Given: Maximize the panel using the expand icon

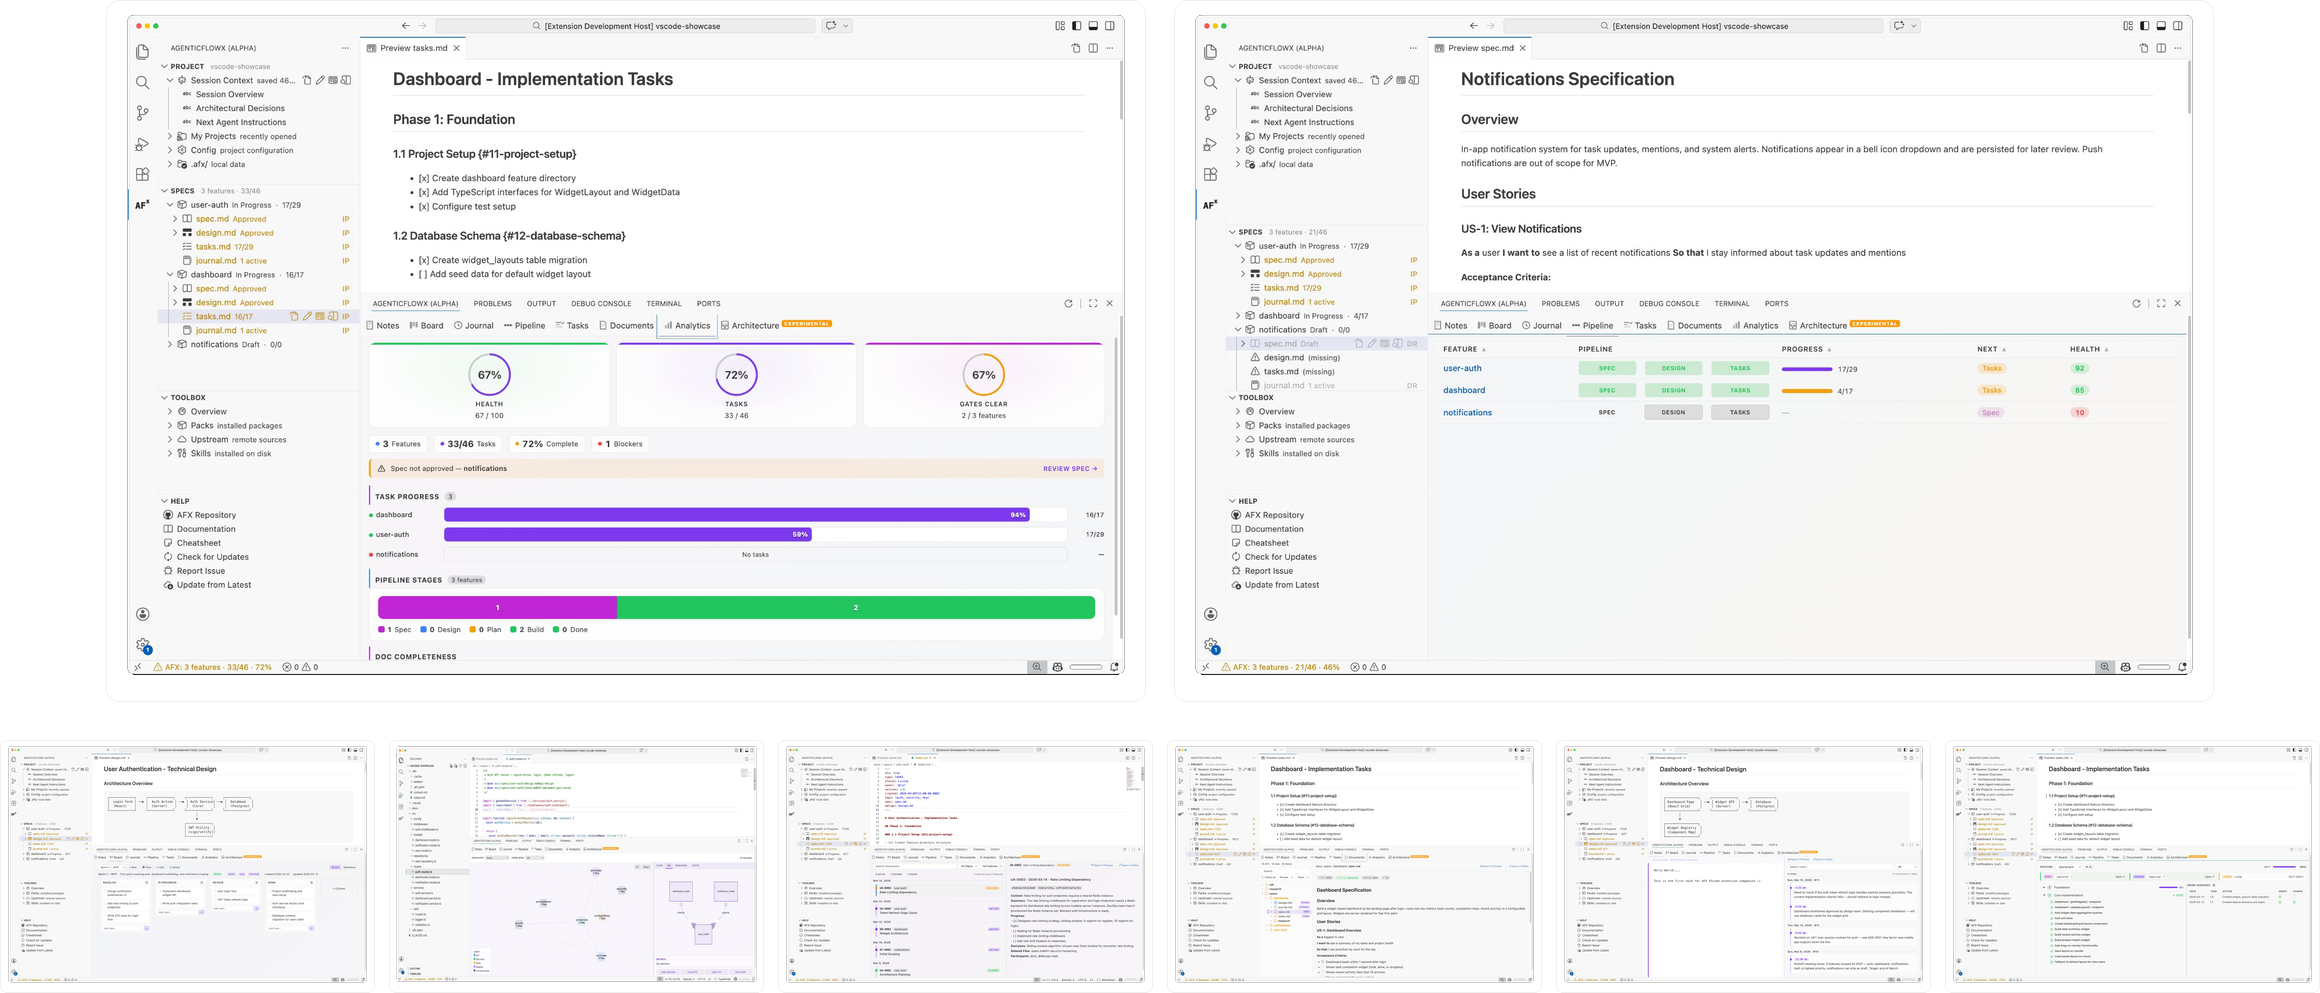Looking at the screenshot, I should click(x=1092, y=303).
